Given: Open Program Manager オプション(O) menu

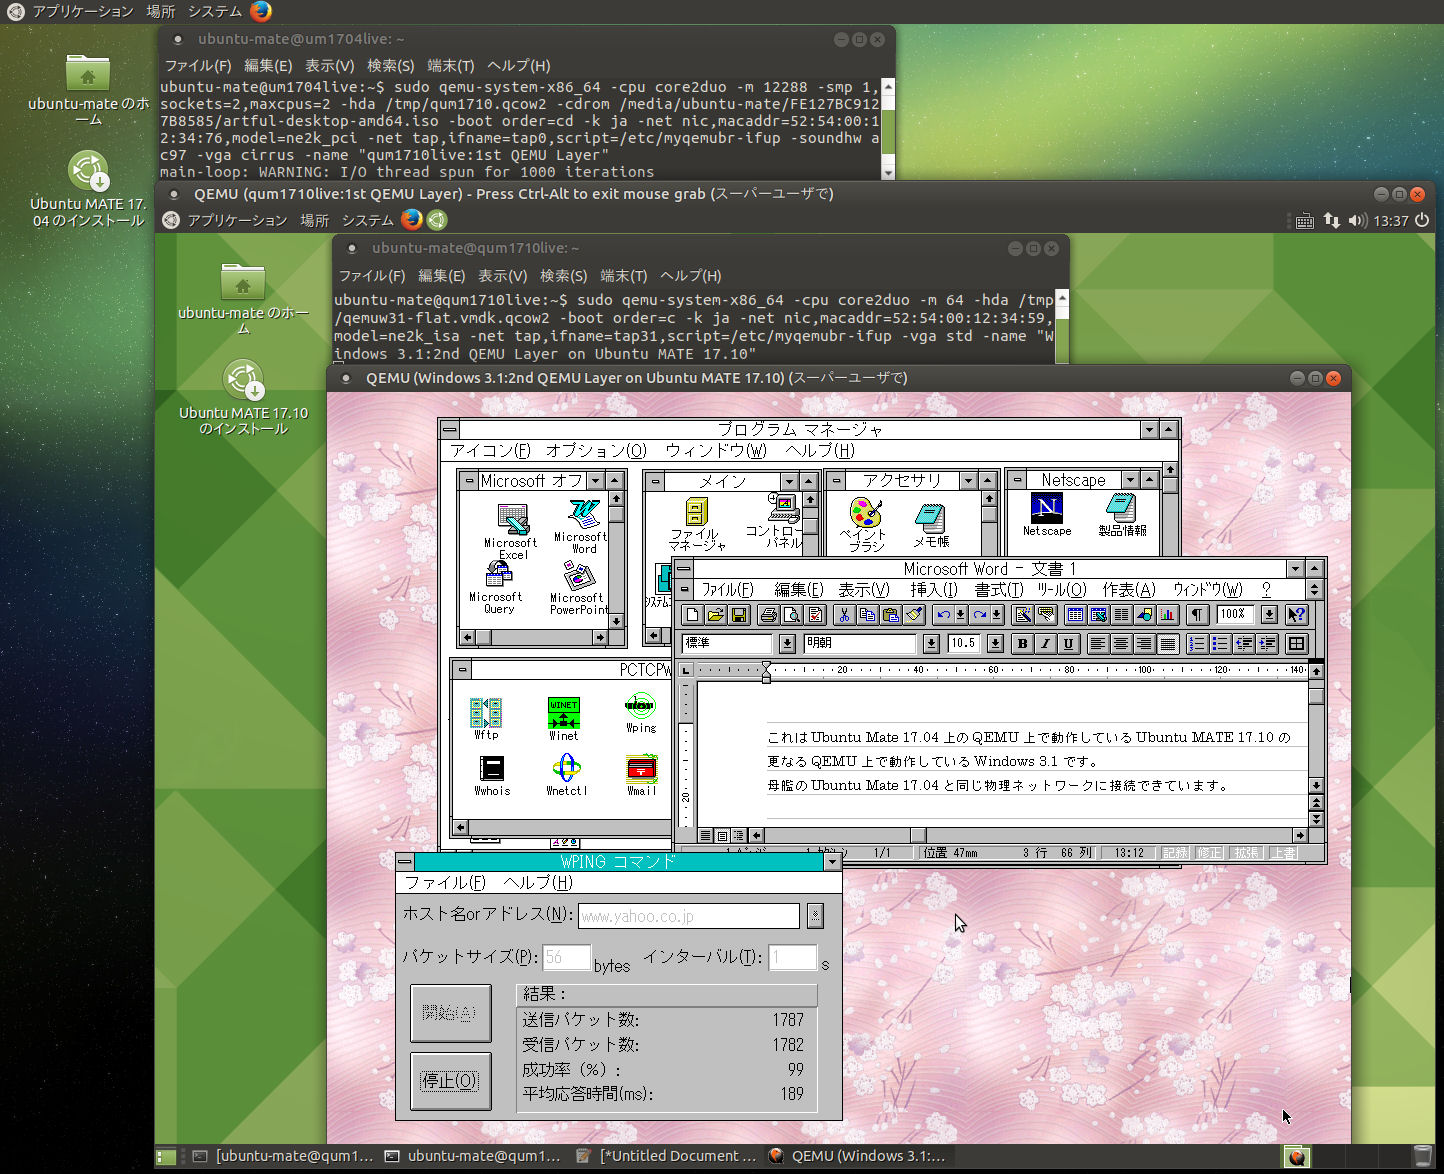Looking at the screenshot, I should [x=597, y=450].
